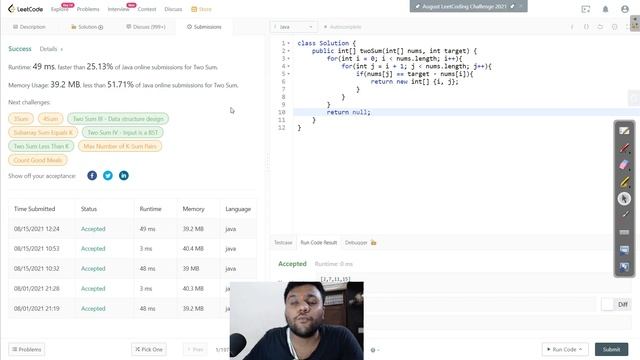
Task: Collapse the twoSum method fold arrow on line 2
Action: [289, 51]
